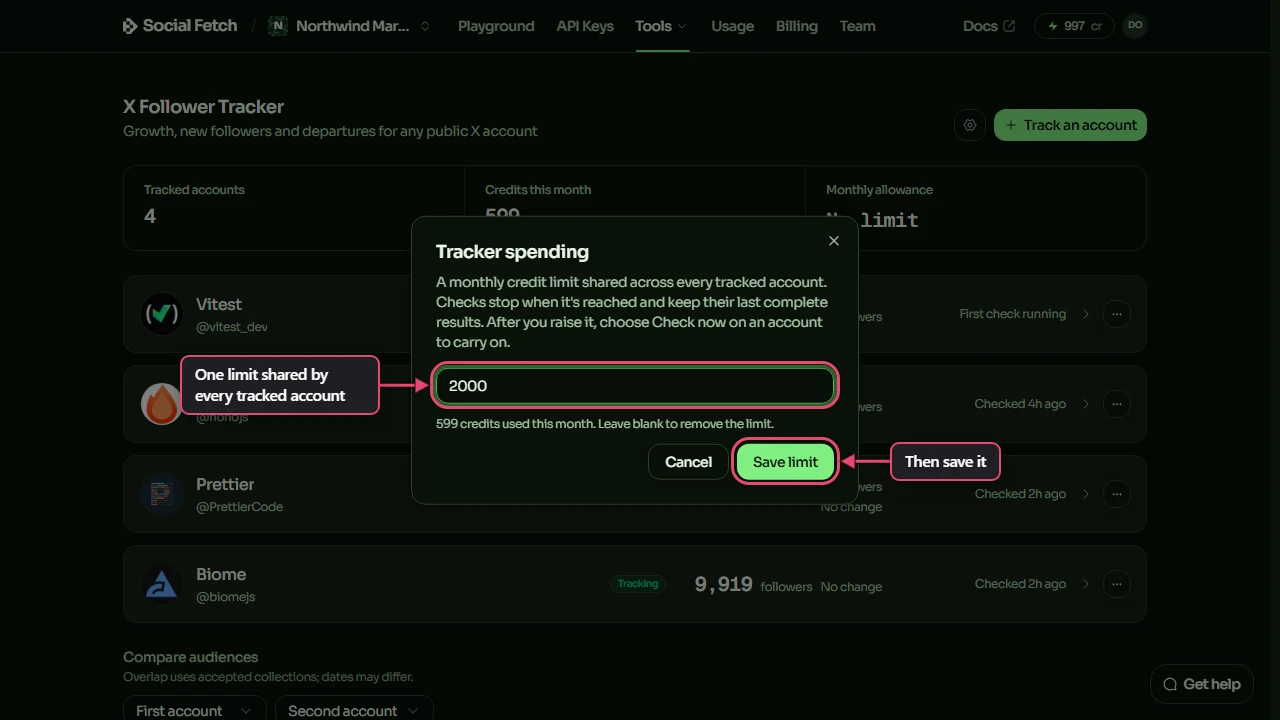Expand the Vitest row chevron

[x=1086, y=314]
